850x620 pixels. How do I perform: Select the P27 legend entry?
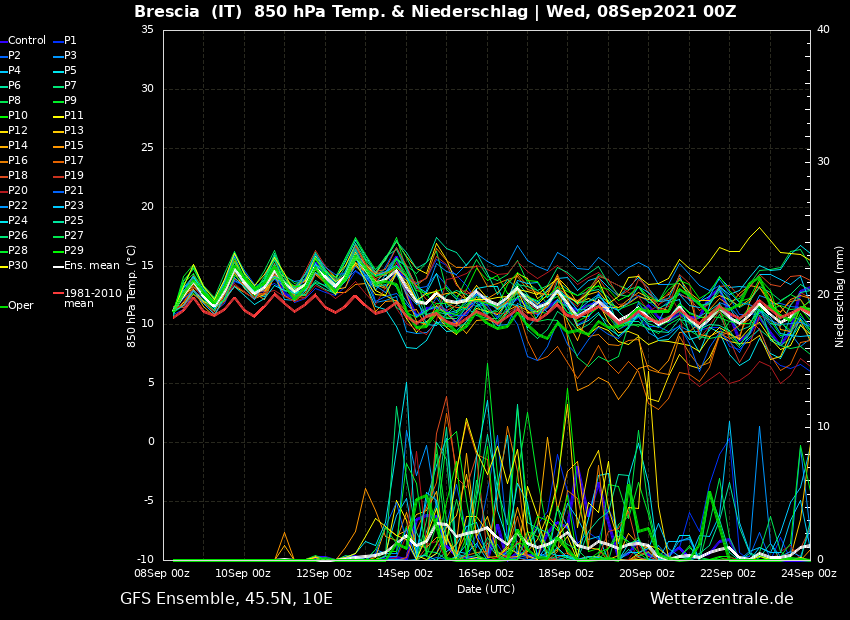pyautogui.click(x=68, y=235)
